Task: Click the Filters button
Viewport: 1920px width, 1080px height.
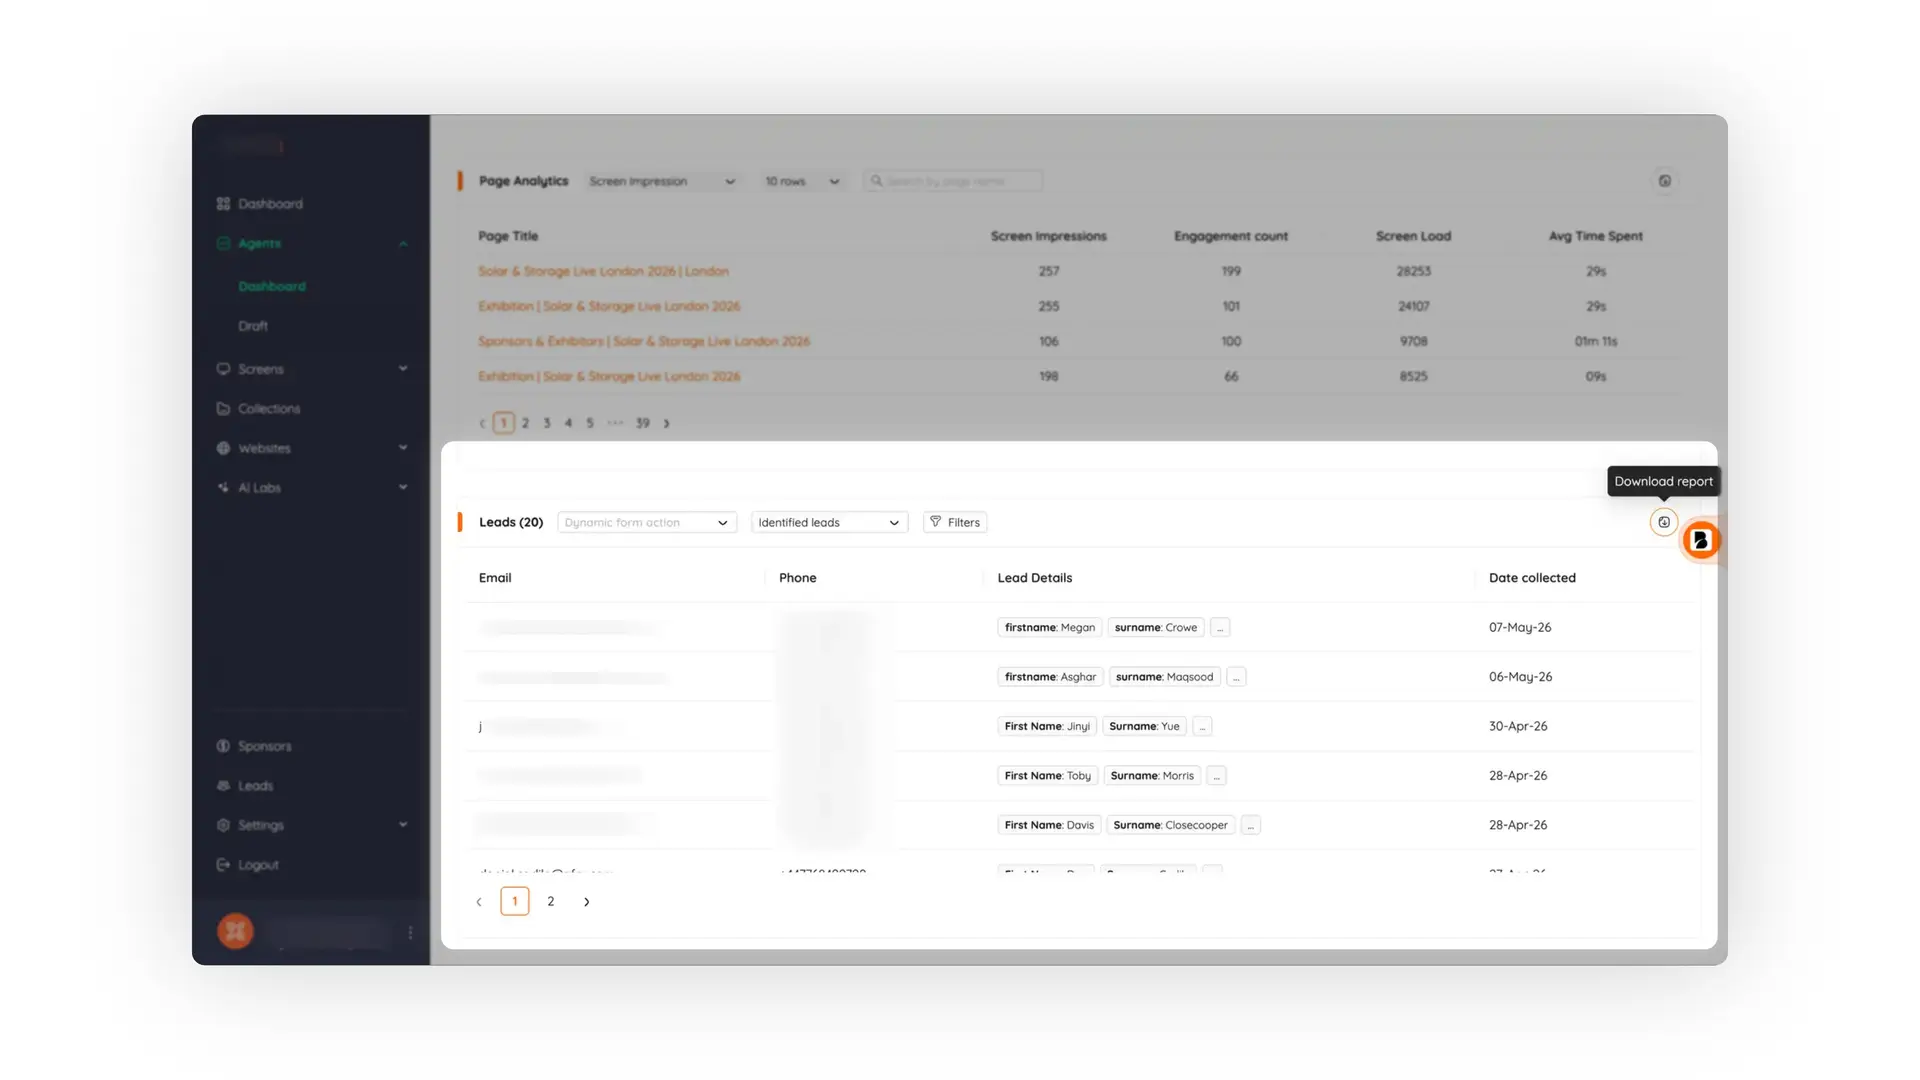Action: coord(955,522)
